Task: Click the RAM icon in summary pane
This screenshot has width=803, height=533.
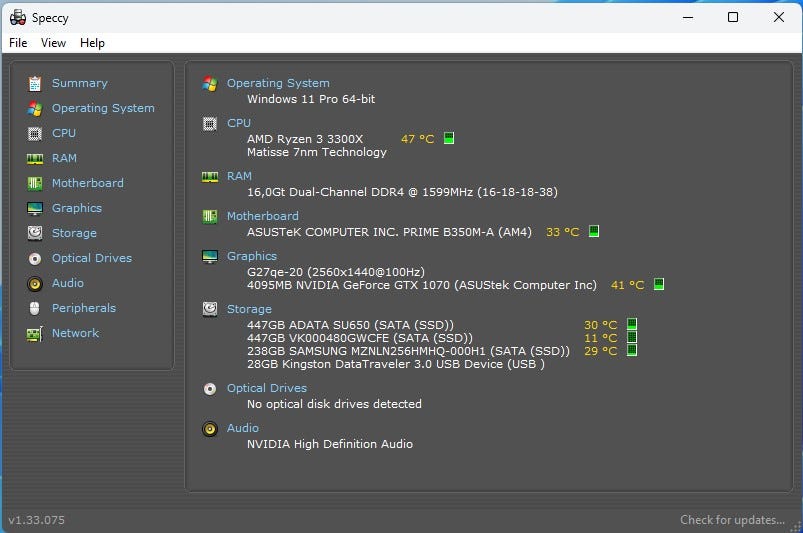Action: (210, 177)
